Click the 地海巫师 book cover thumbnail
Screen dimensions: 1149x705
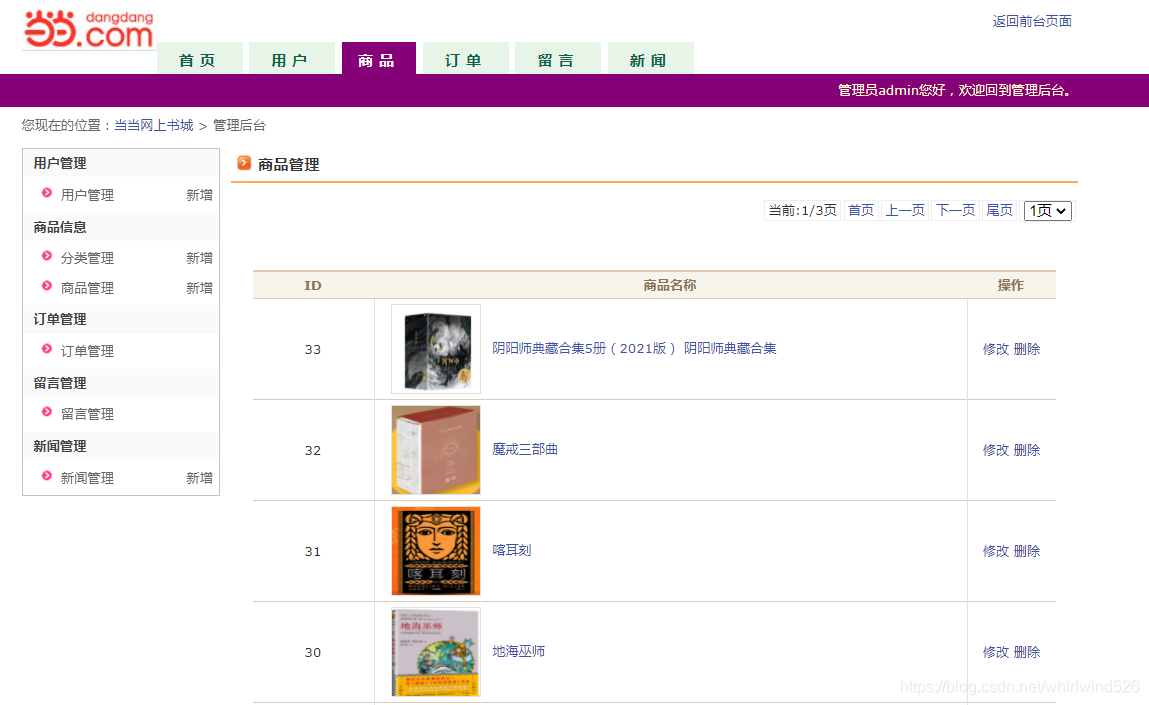coord(436,652)
